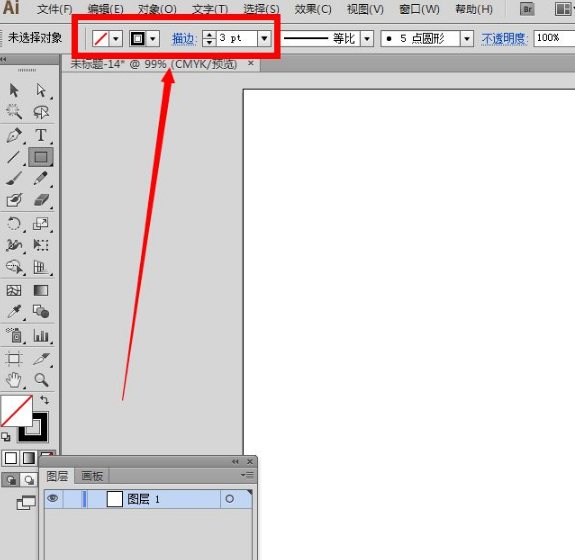This screenshot has height=560, width=575.
Task: Click the 描边 stroke link
Action: click(184, 39)
